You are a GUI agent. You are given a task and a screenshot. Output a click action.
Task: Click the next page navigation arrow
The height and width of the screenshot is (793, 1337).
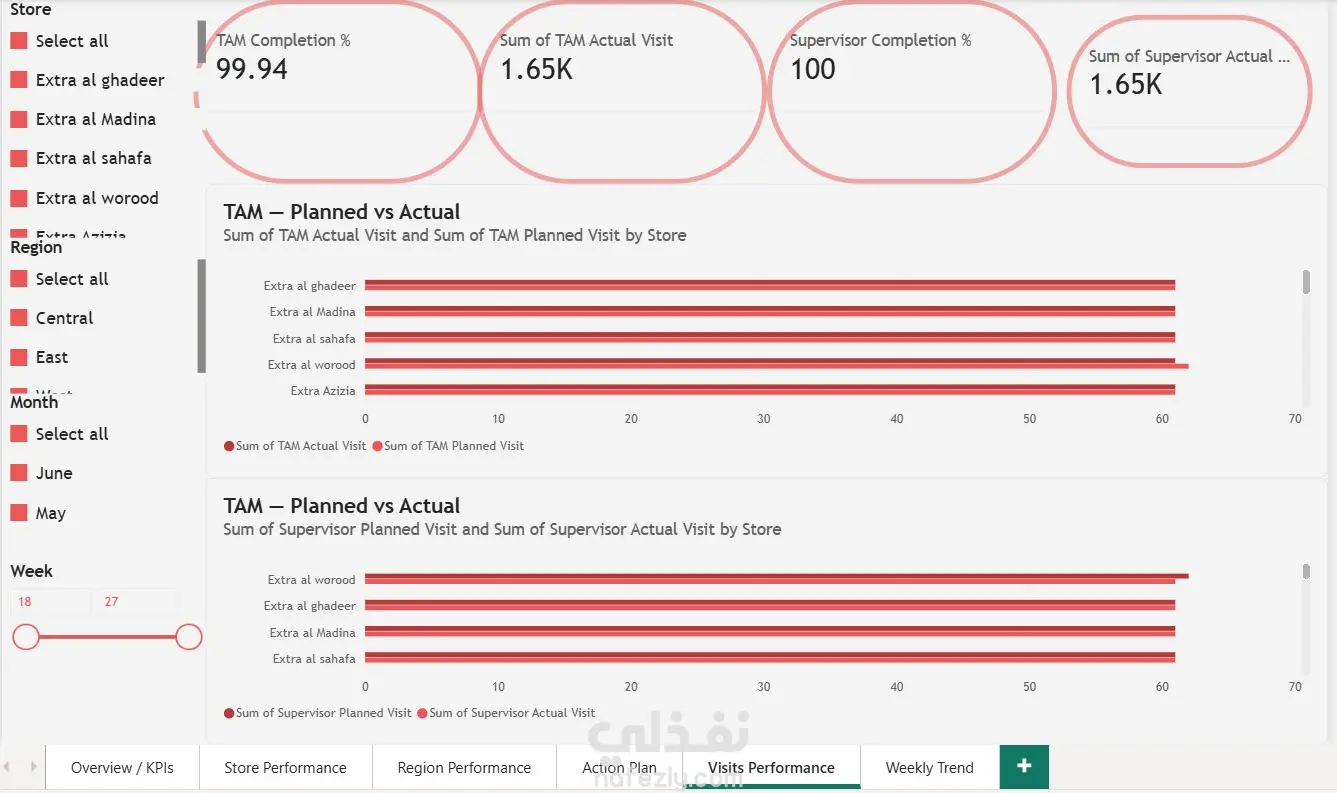(33, 767)
